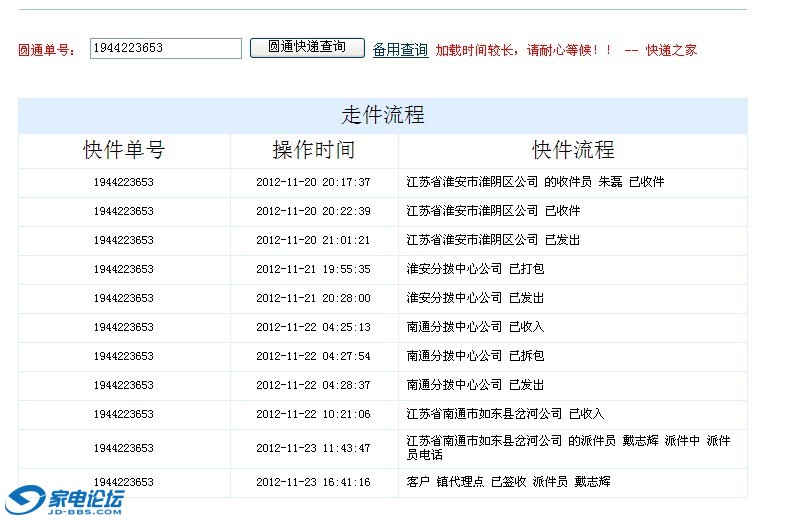Select the 如东县岔河公司 已收入 entry
Image resolution: width=799 pixels, height=521 pixels.
click(x=505, y=414)
